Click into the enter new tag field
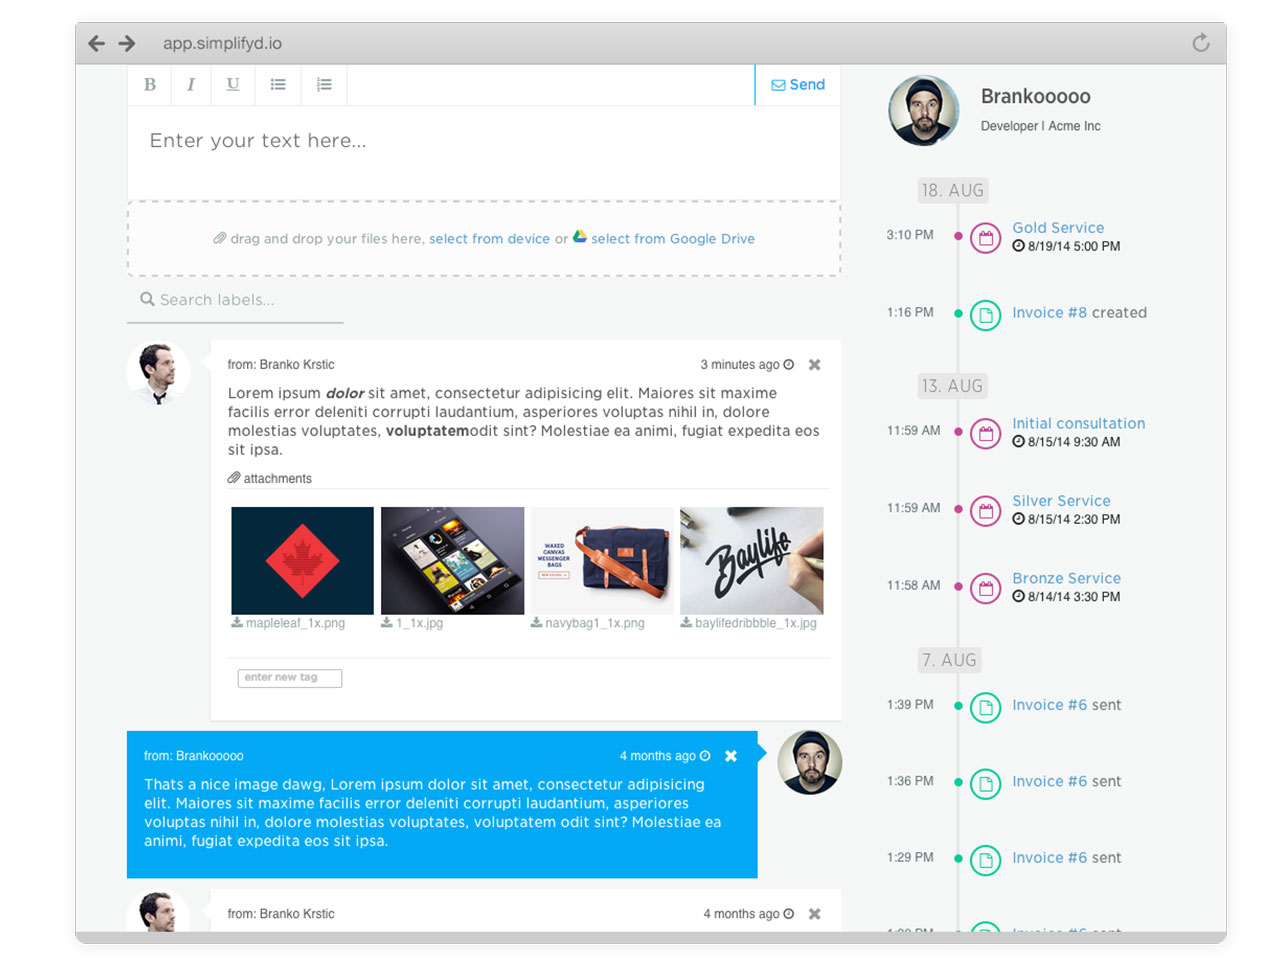1280x960 pixels. pos(290,678)
